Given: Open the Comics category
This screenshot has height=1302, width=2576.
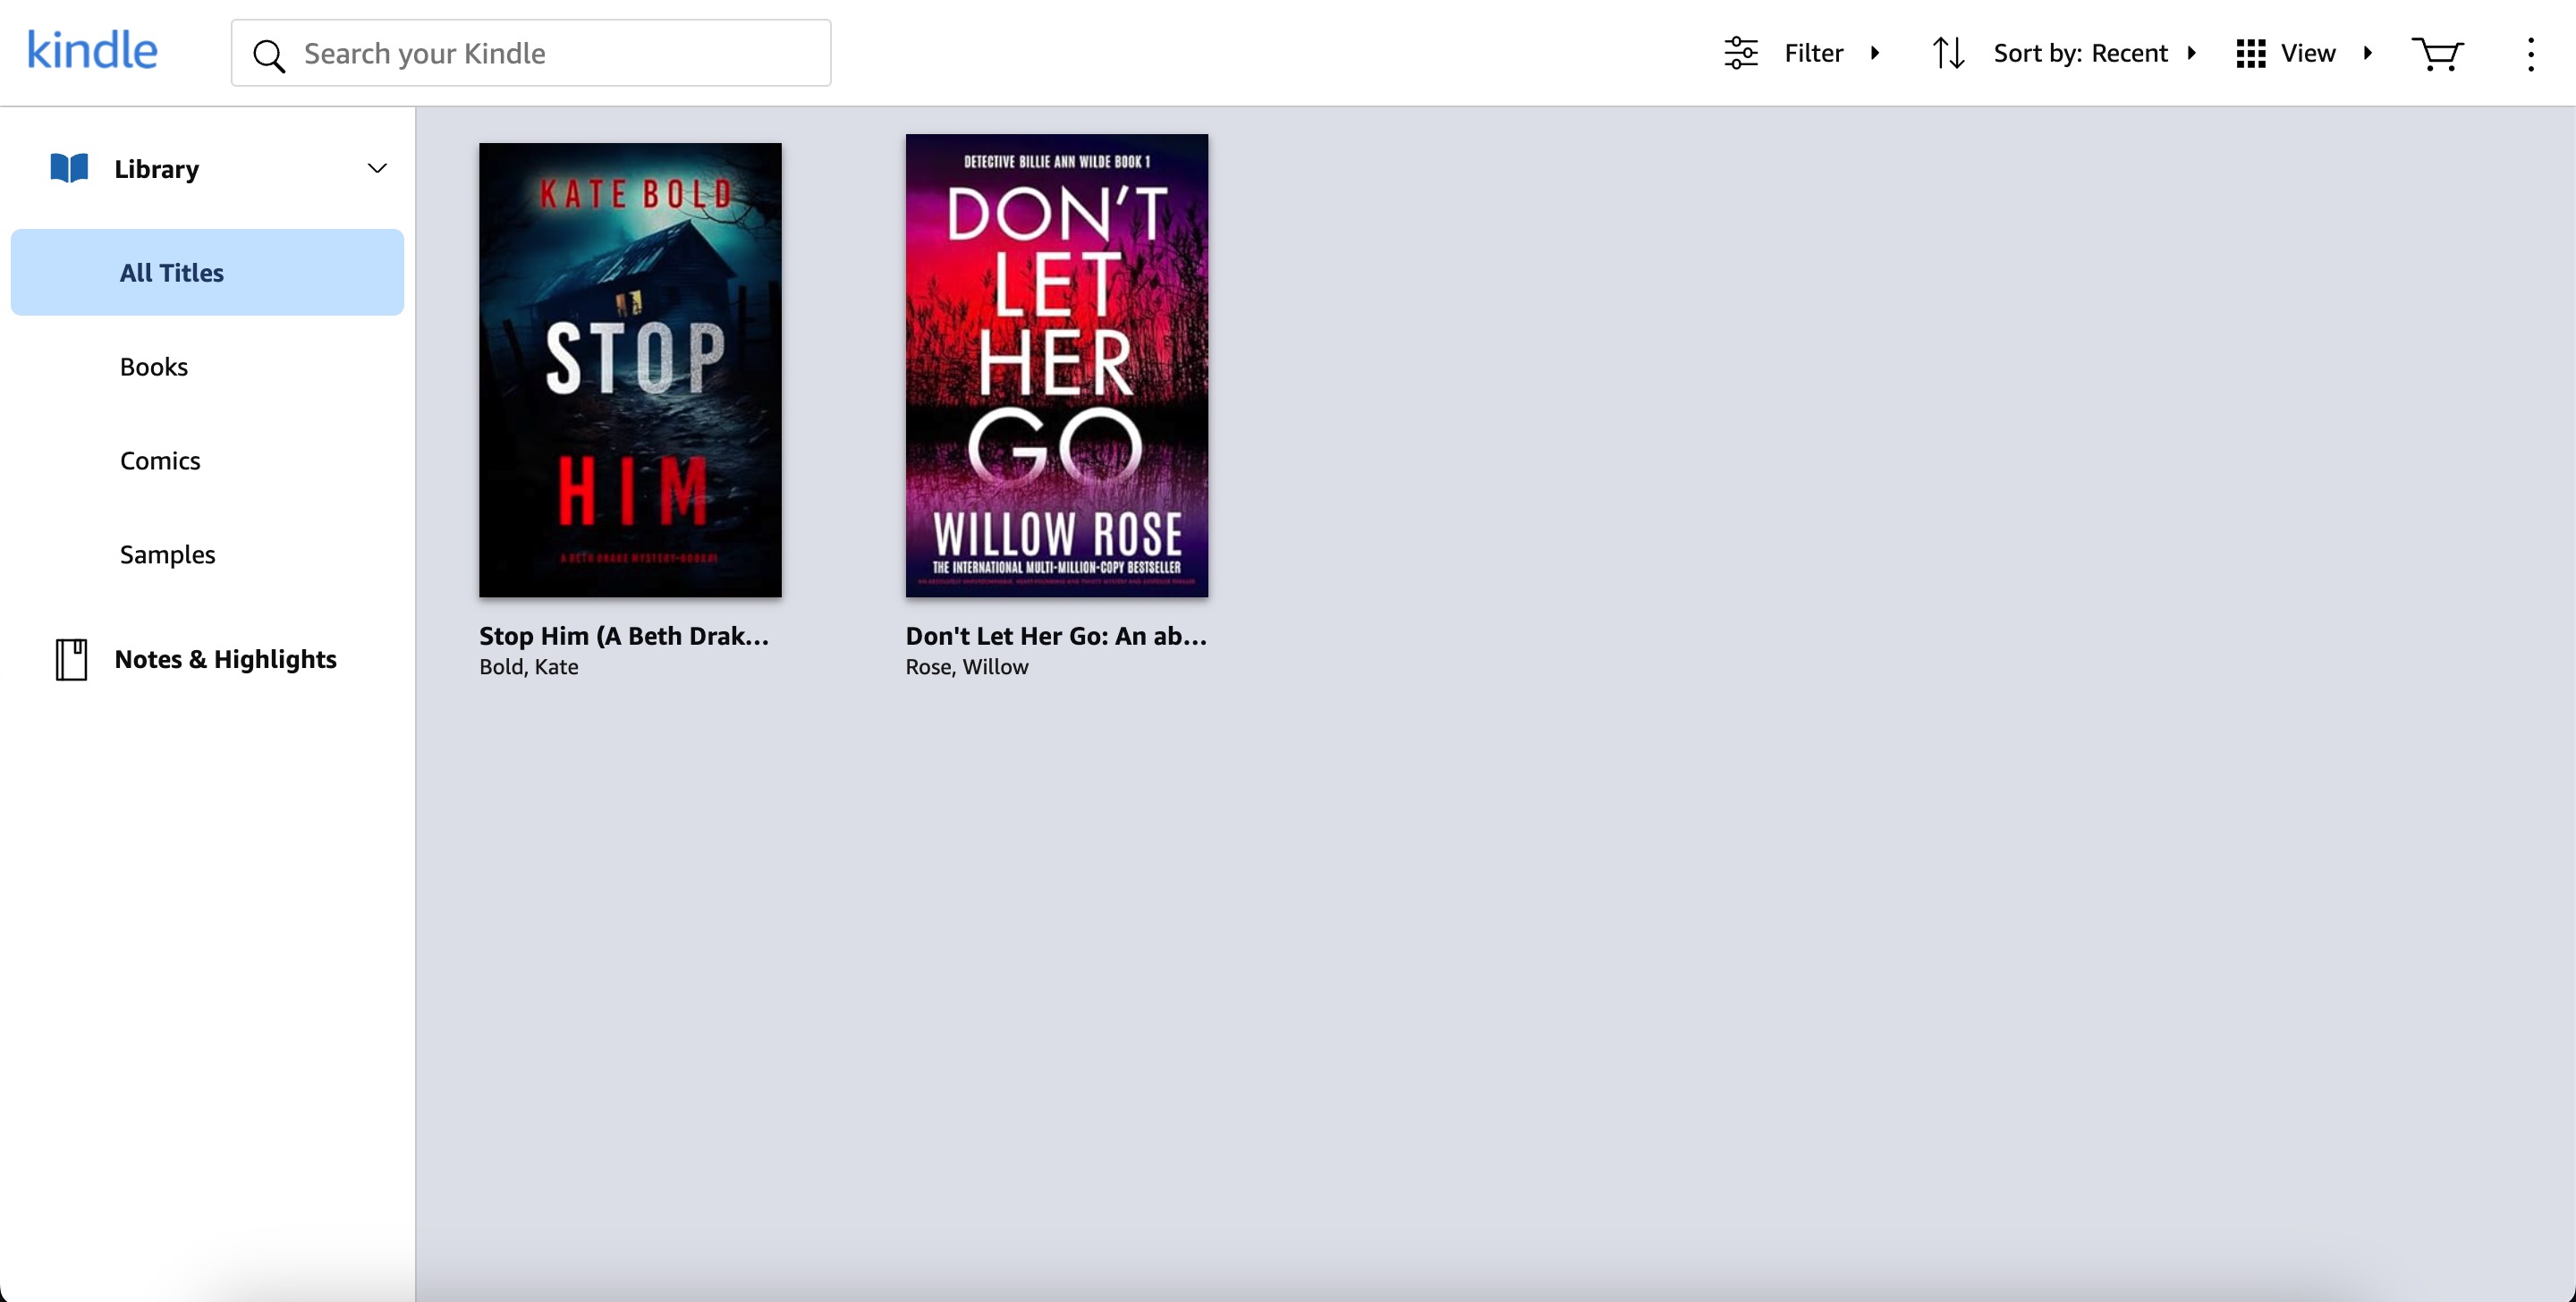Looking at the screenshot, I should point(160,460).
